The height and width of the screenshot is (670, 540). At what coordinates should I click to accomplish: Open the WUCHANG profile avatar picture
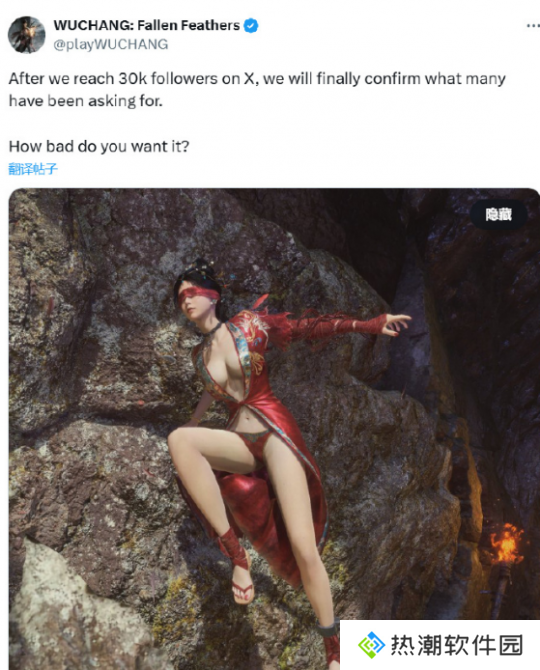26,35
